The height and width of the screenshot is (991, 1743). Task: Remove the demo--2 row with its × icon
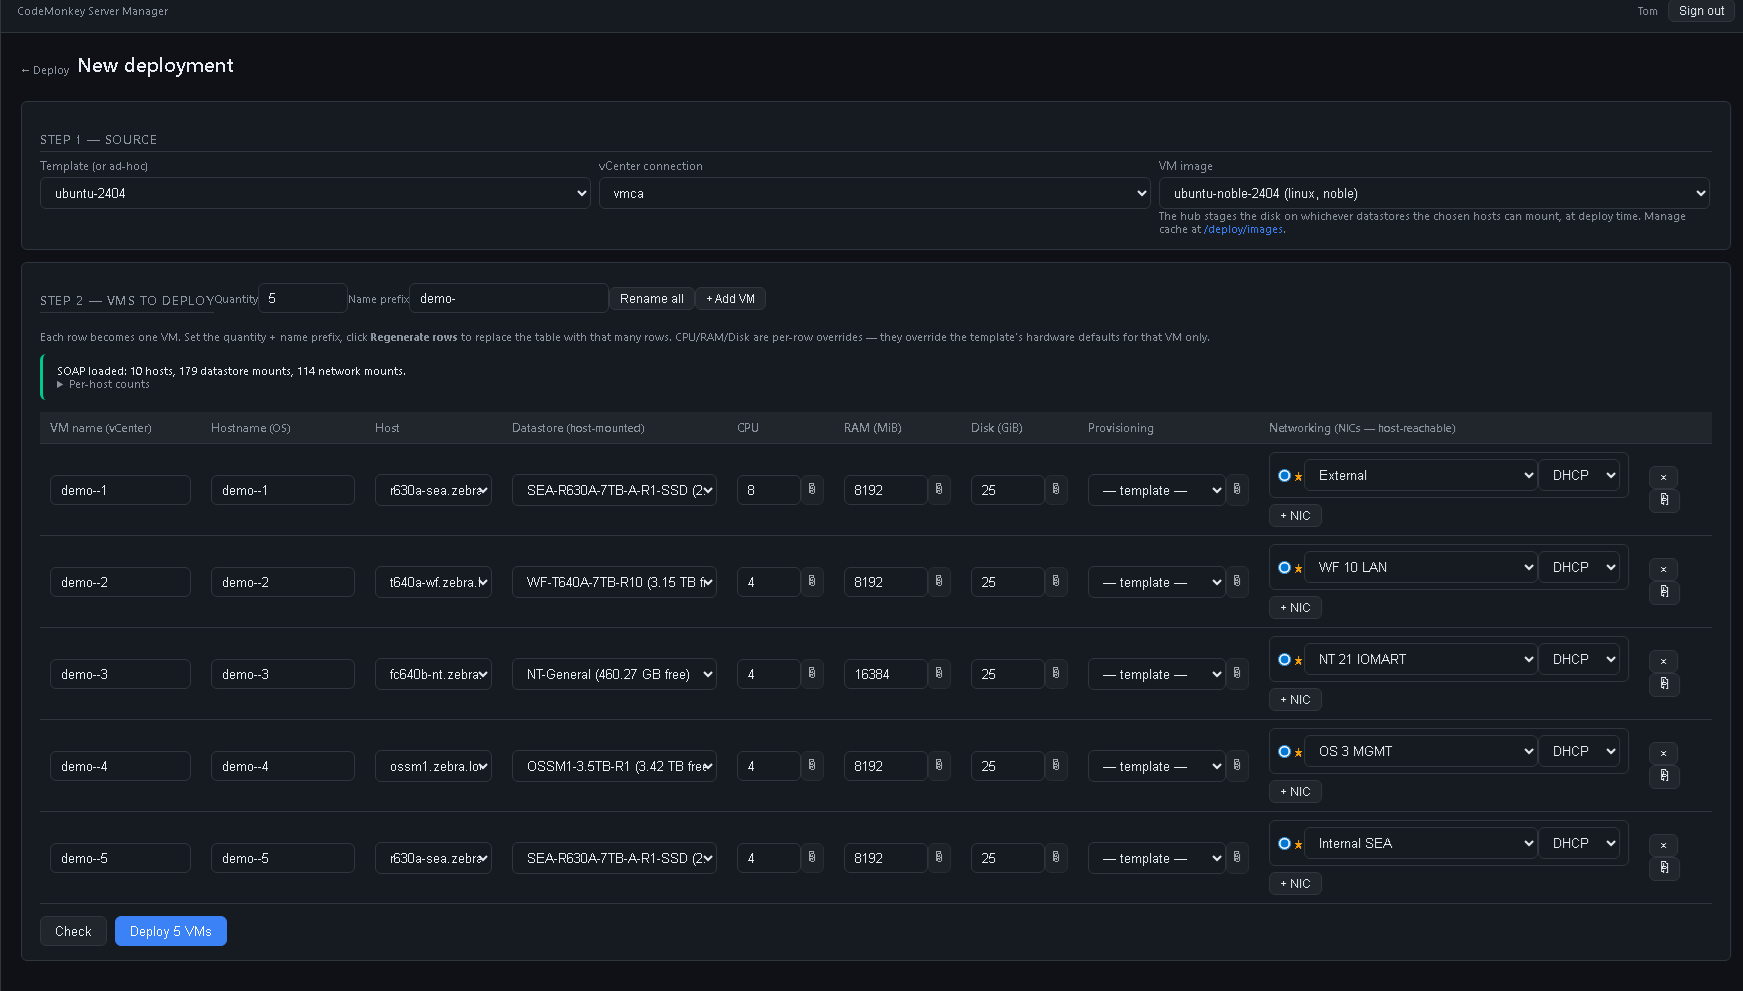[x=1664, y=570]
